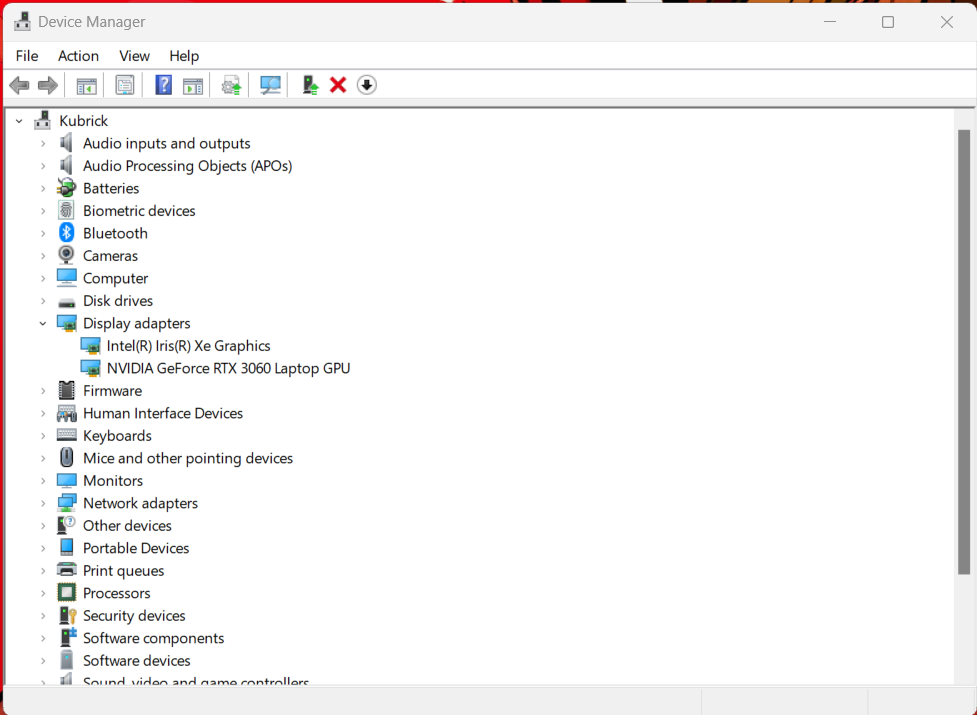Select the Software devices label
Image resolution: width=977 pixels, height=715 pixels.
pos(136,660)
